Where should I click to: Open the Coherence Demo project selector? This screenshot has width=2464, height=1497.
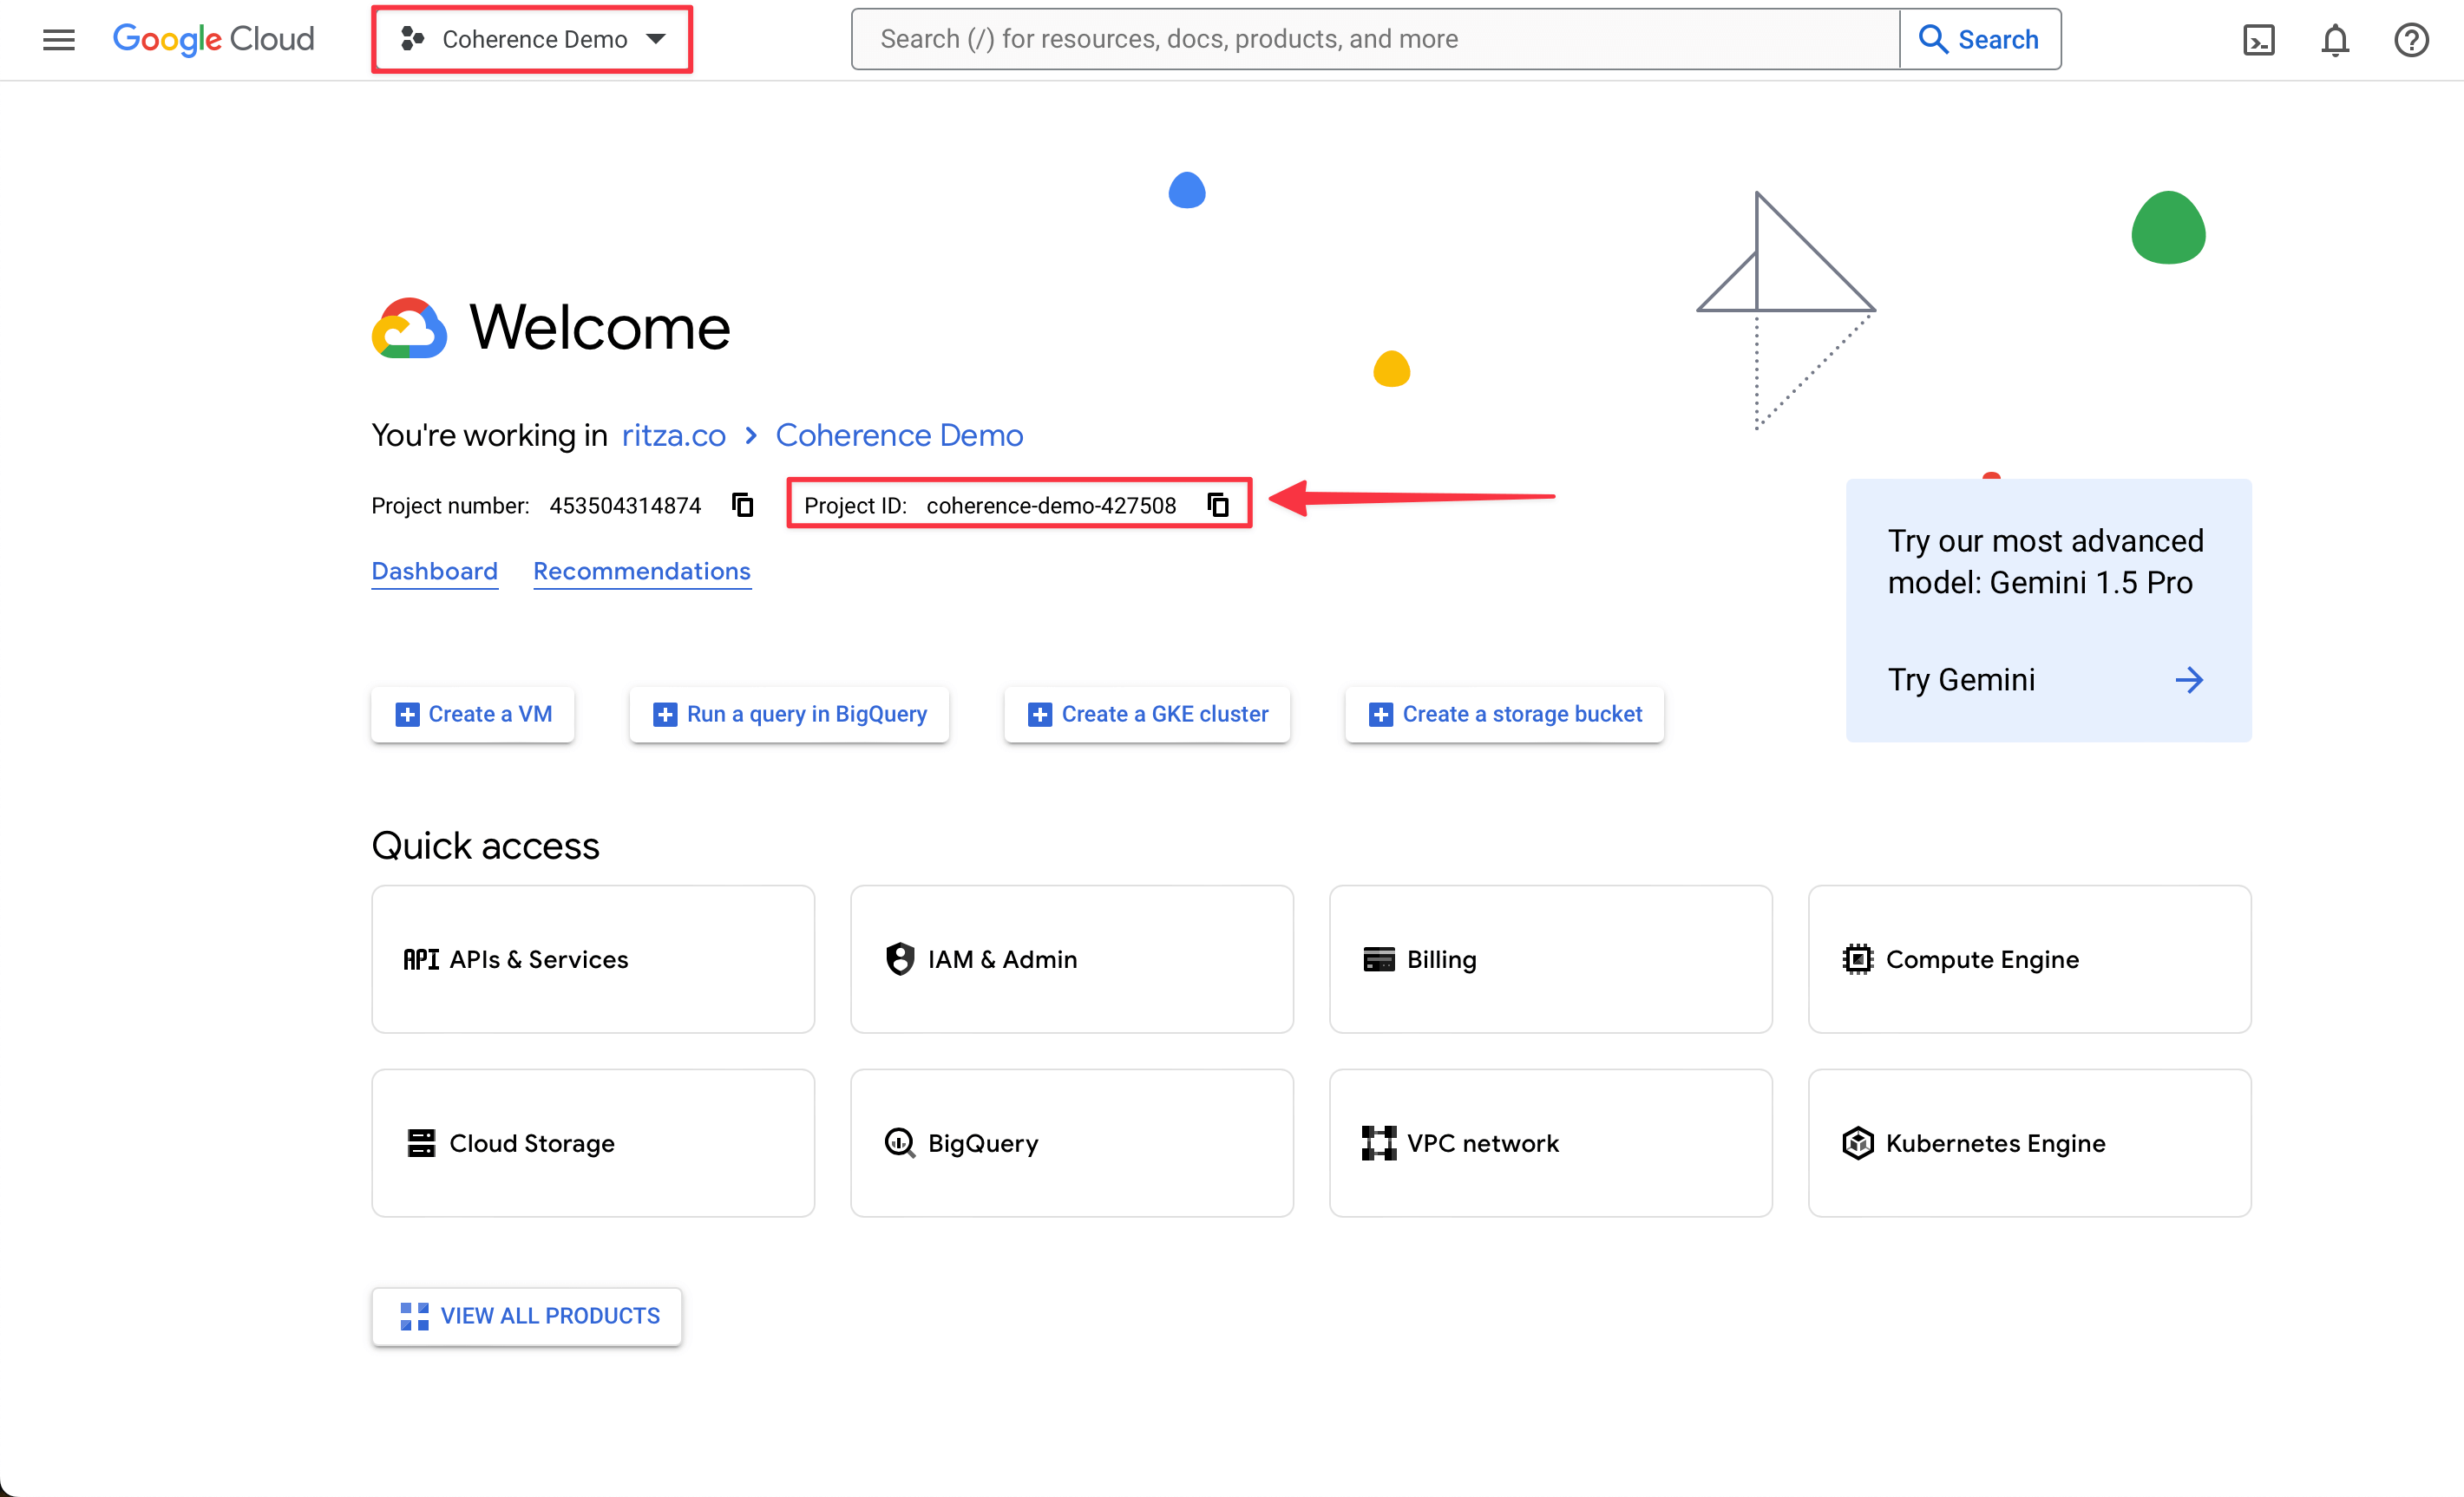pyautogui.click(x=532, y=39)
